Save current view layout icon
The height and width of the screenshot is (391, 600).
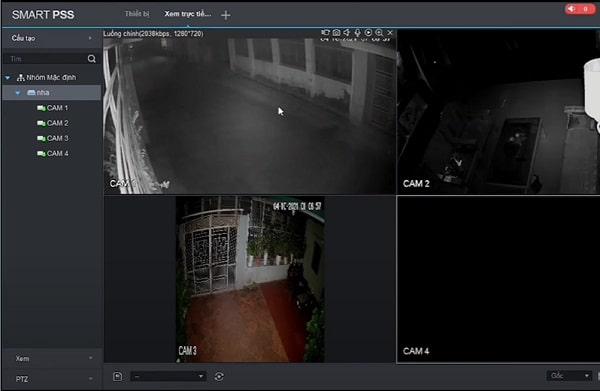[118, 376]
